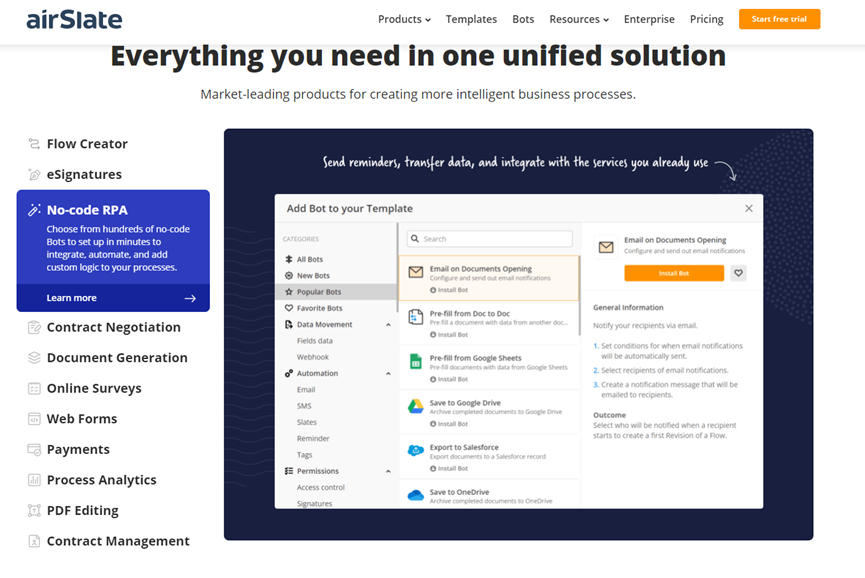
Task: Open the Resources dropdown menu
Action: click(x=579, y=19)
